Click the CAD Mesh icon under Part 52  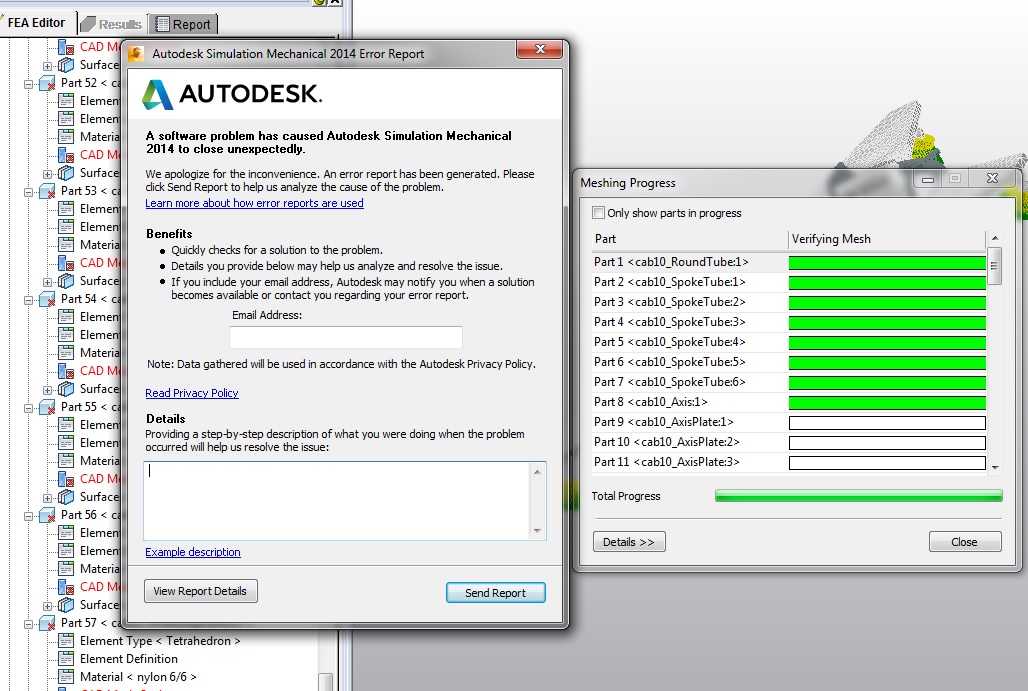coord(66,155)
